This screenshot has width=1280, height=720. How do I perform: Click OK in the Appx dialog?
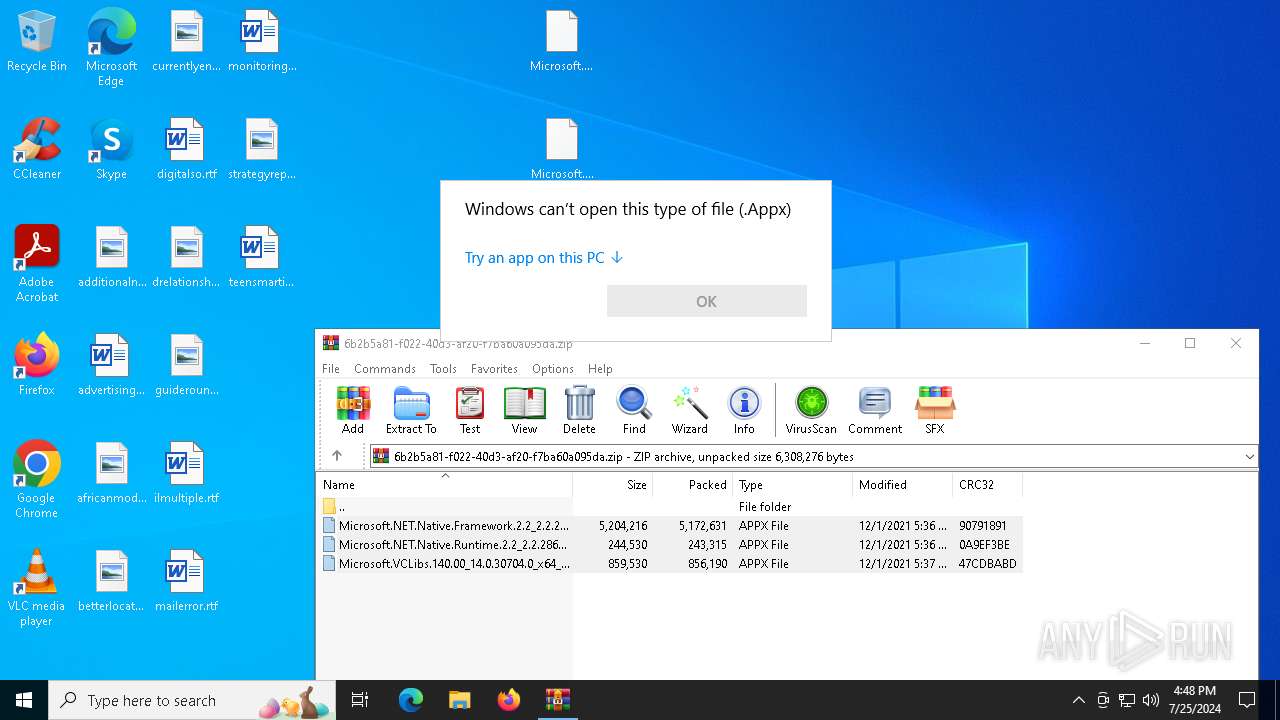click(x=706, y=301)
